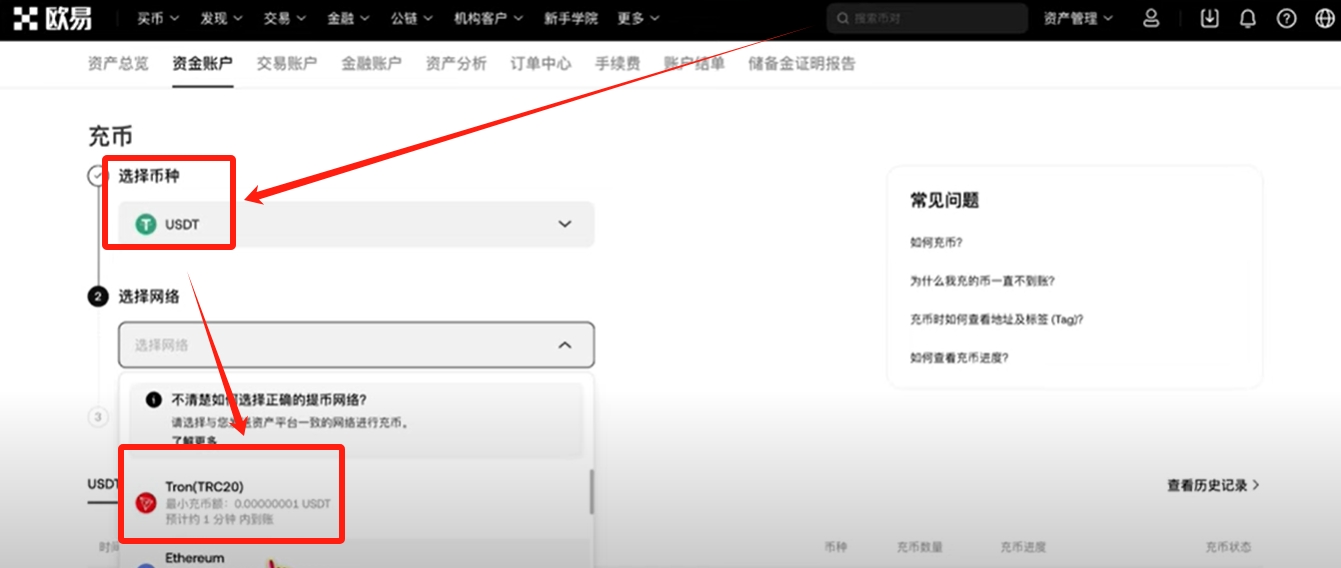Click the help question mark icon
The image size is (1341, 568).
click(1287, 19)
